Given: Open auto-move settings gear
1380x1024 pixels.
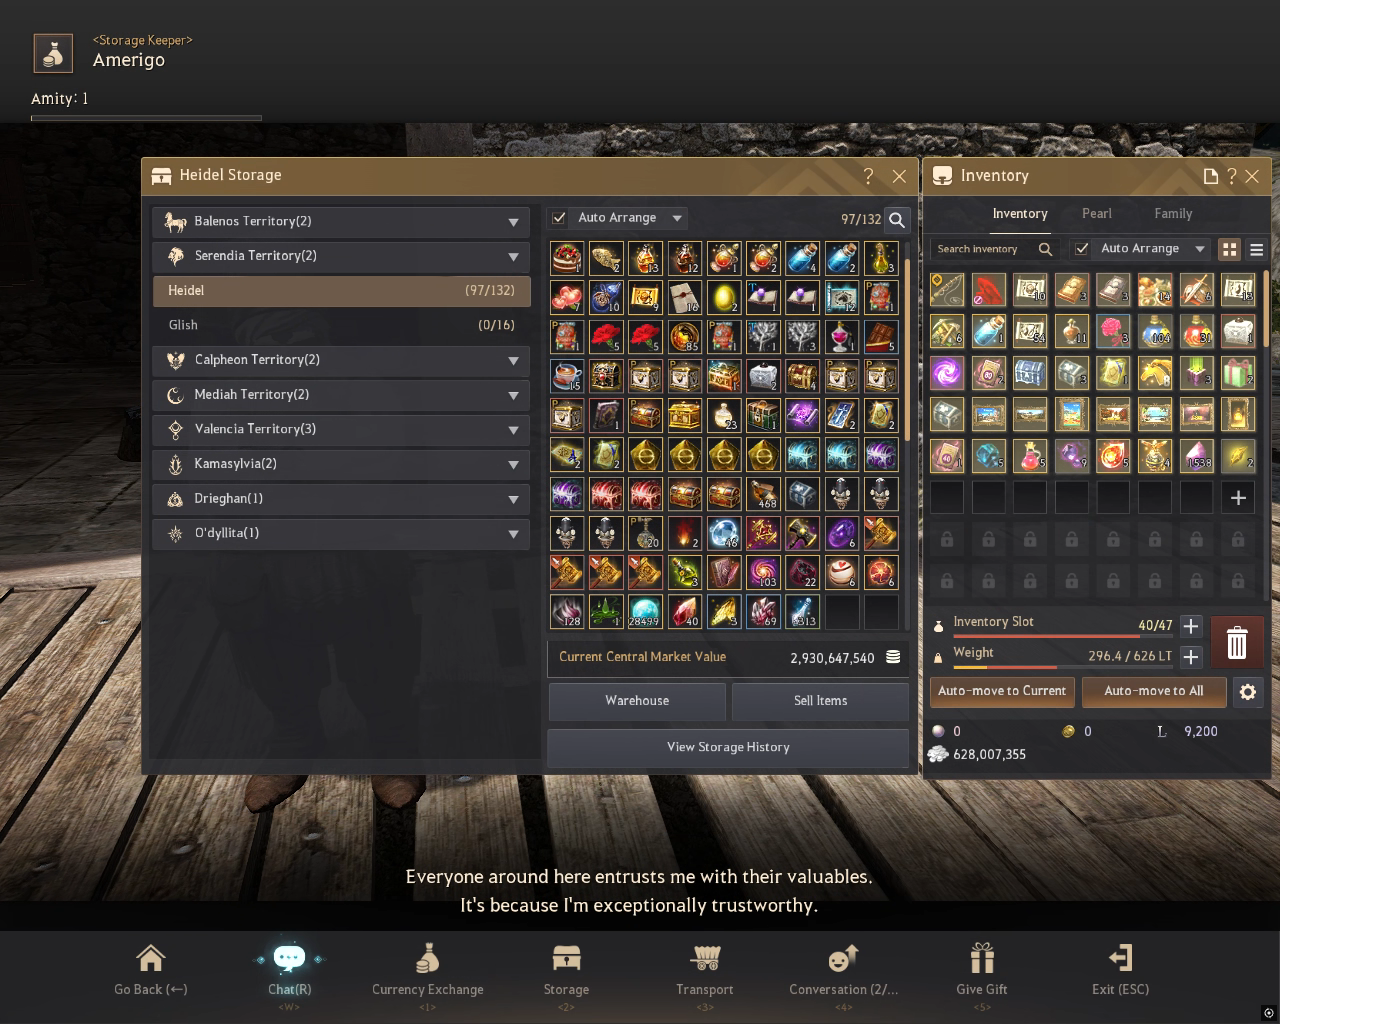Looking at the screenshot, I should point(1247,692).
